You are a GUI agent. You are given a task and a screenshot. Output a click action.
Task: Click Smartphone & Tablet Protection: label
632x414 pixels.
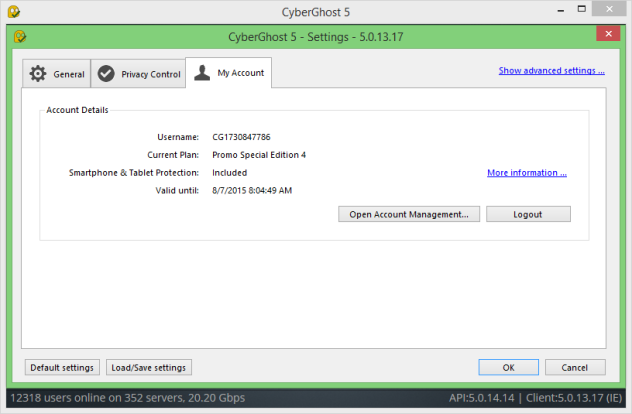tap(134, 173)
